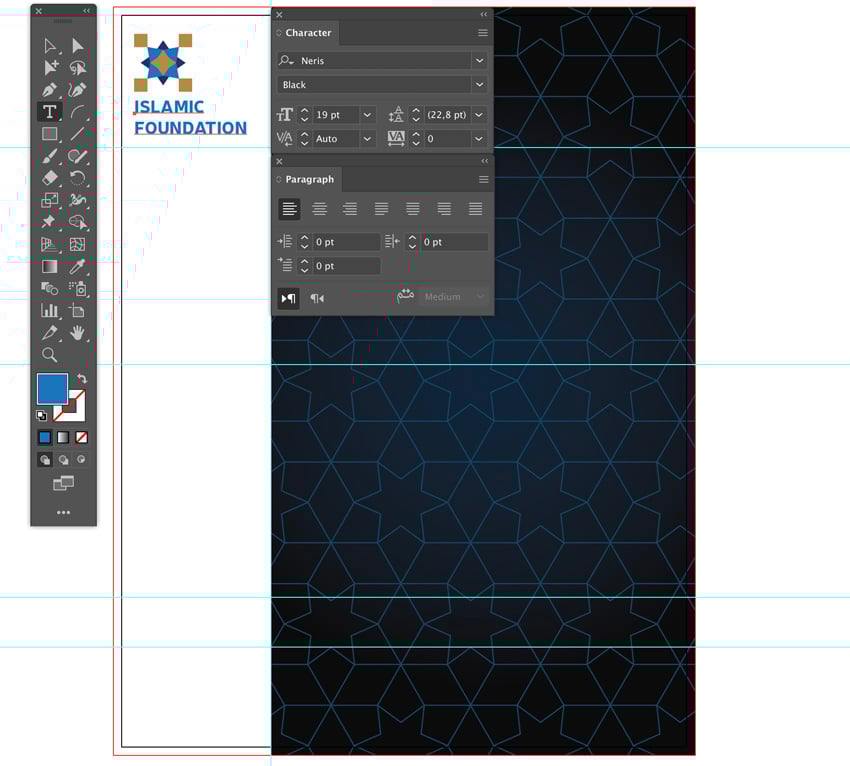Select the Rotate tool

[x=78, y=178]
